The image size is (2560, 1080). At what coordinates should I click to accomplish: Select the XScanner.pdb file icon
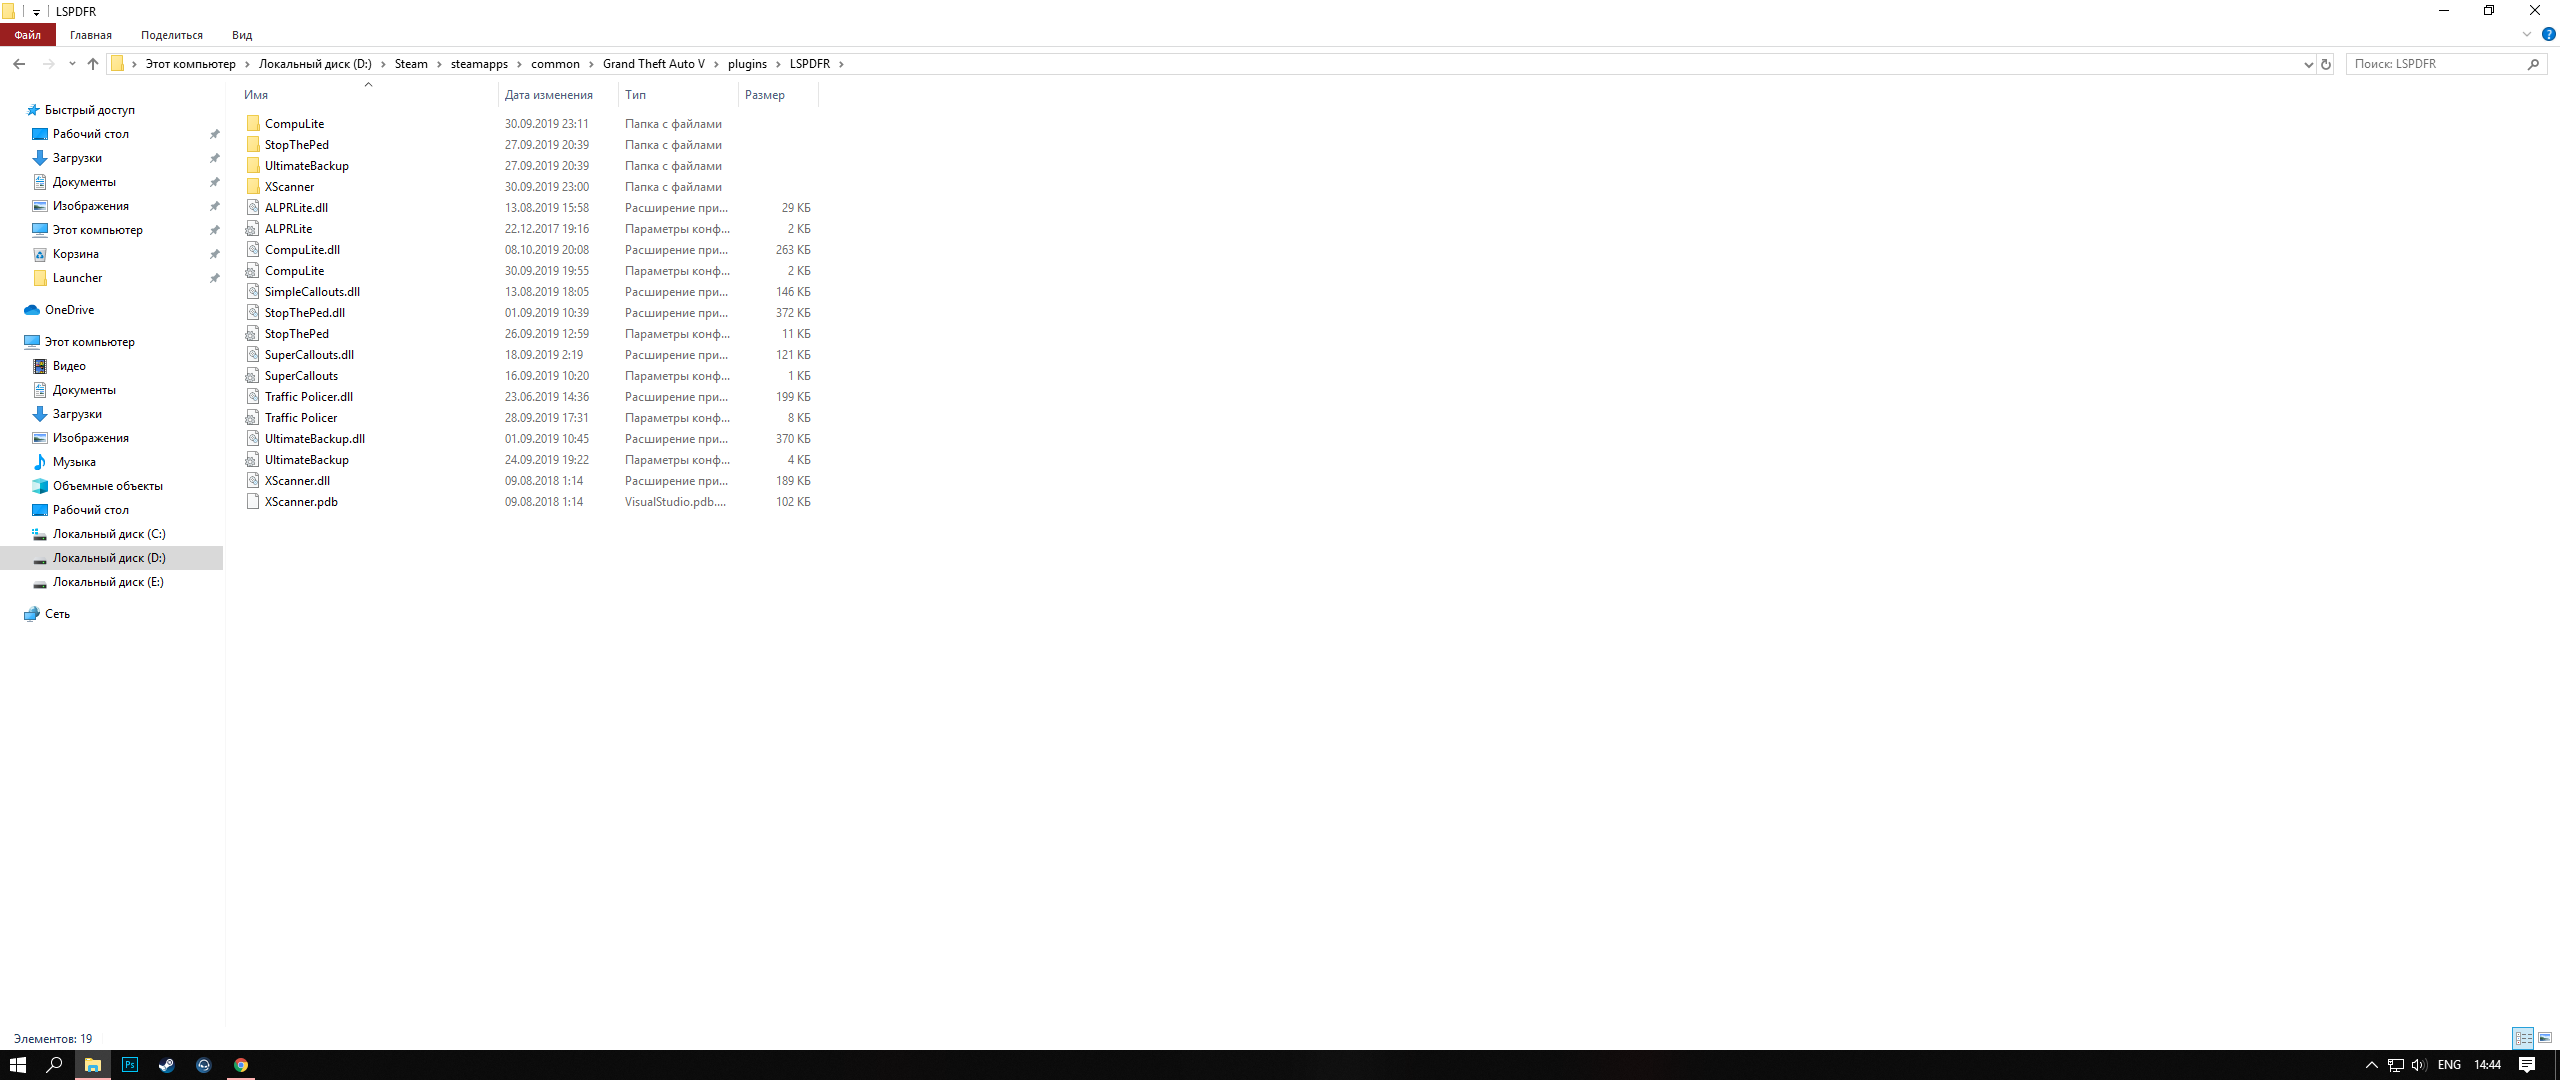click(x=253, y=502)
